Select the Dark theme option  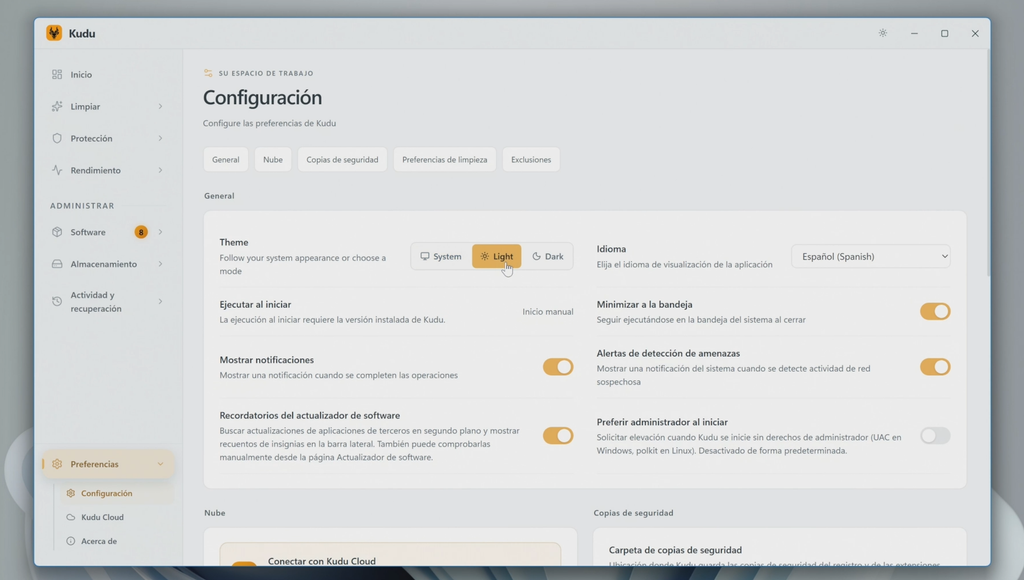(x=548, y=256)
